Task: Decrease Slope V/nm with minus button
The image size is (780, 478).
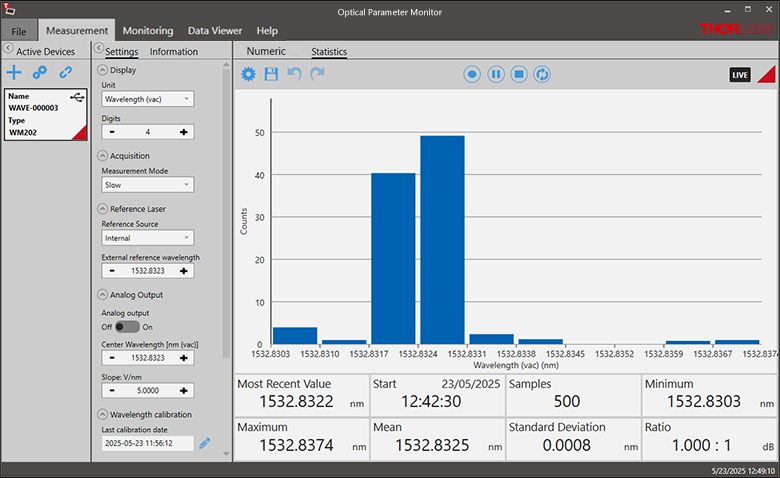Action: pyautogui.click(x=111, y=391)
